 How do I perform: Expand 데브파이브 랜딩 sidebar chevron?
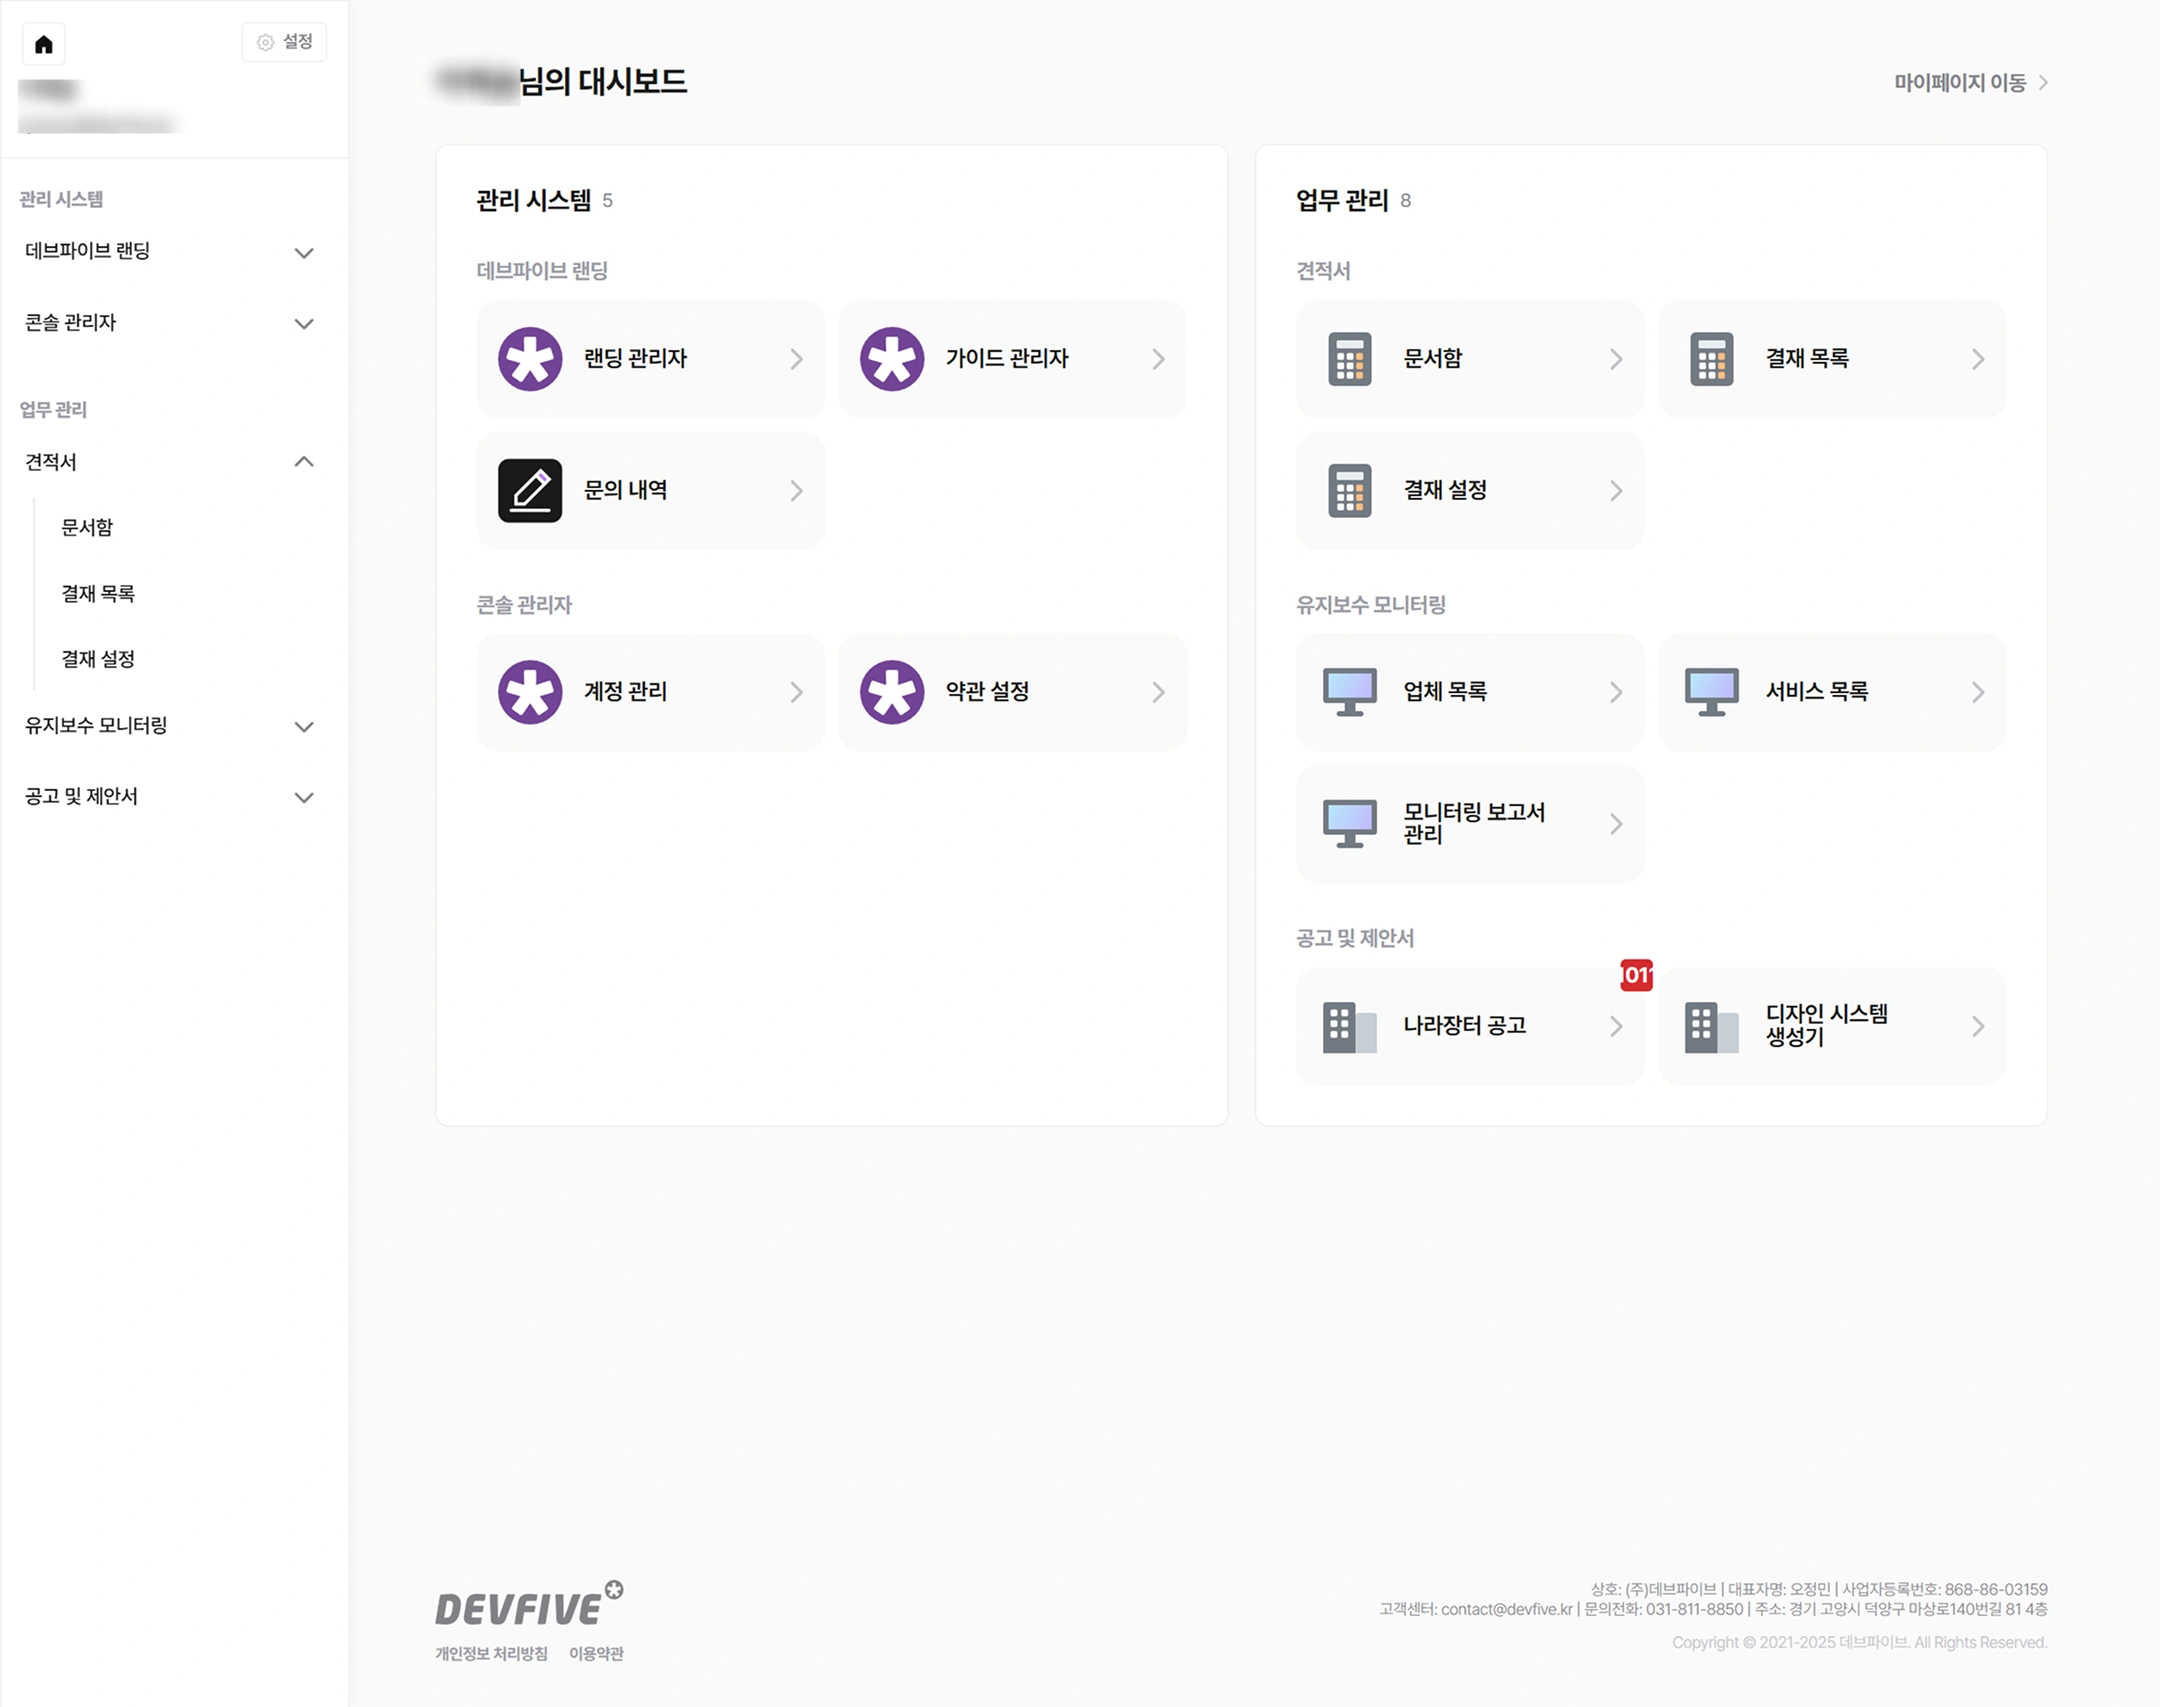click(304, 253)
